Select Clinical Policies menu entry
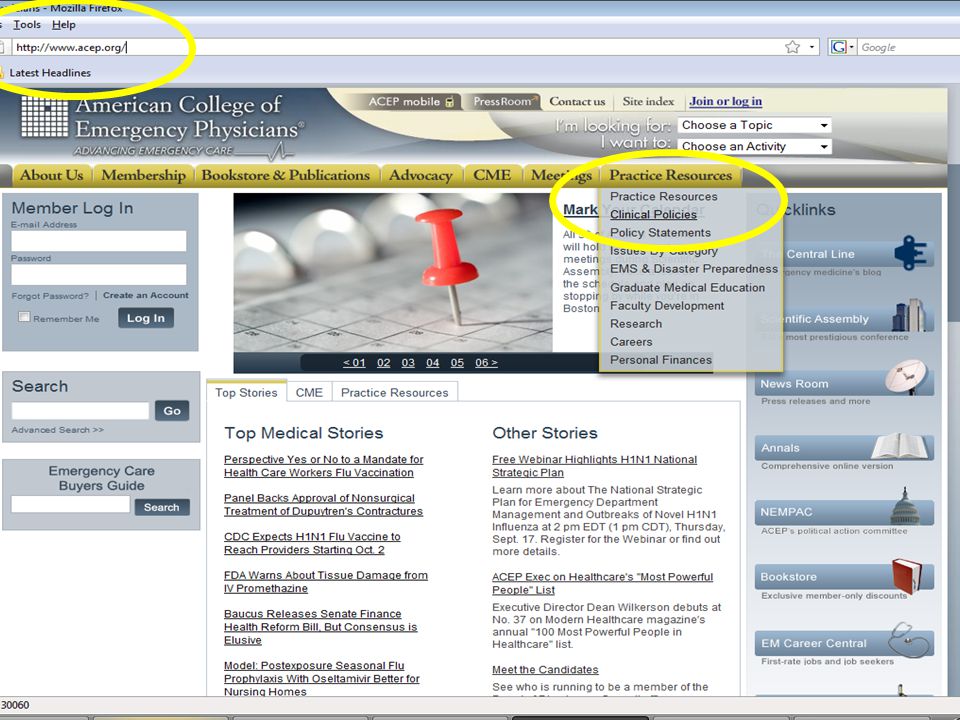 pos(653,215)
